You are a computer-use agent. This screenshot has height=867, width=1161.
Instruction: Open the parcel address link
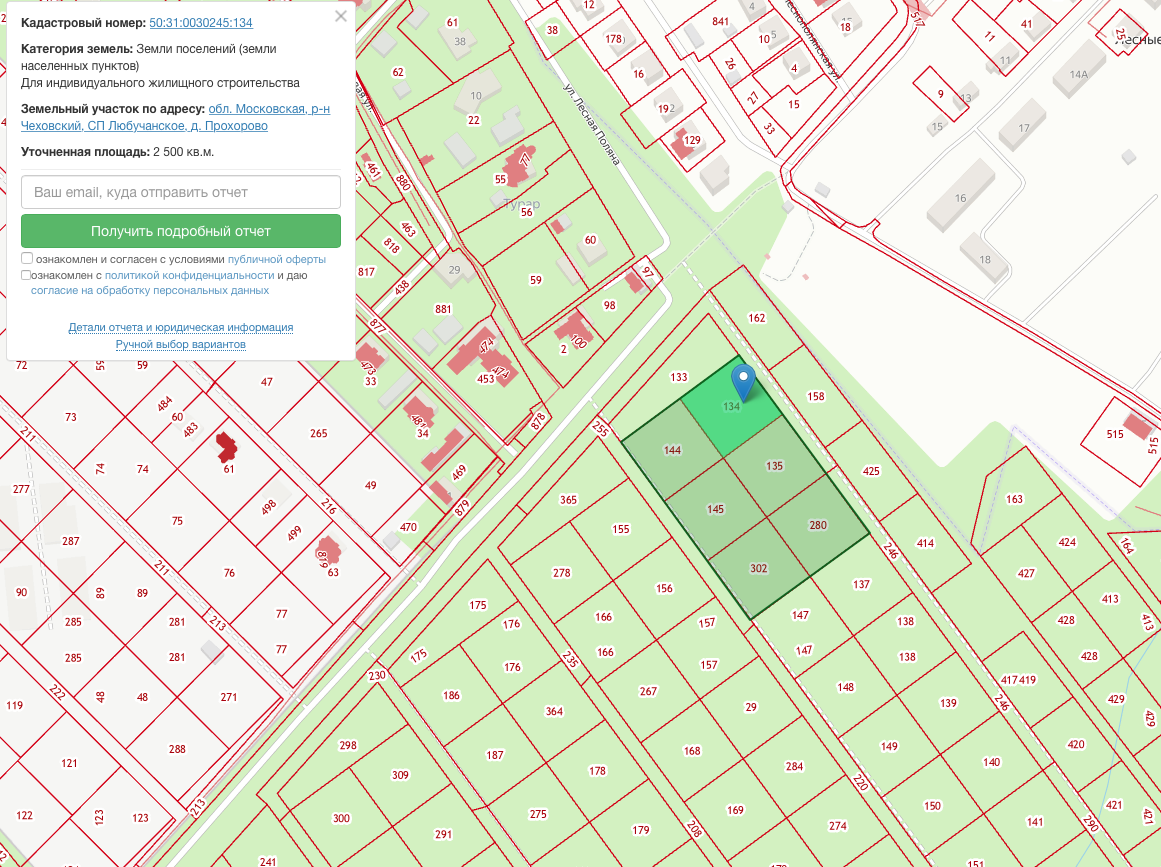point(175,117)
